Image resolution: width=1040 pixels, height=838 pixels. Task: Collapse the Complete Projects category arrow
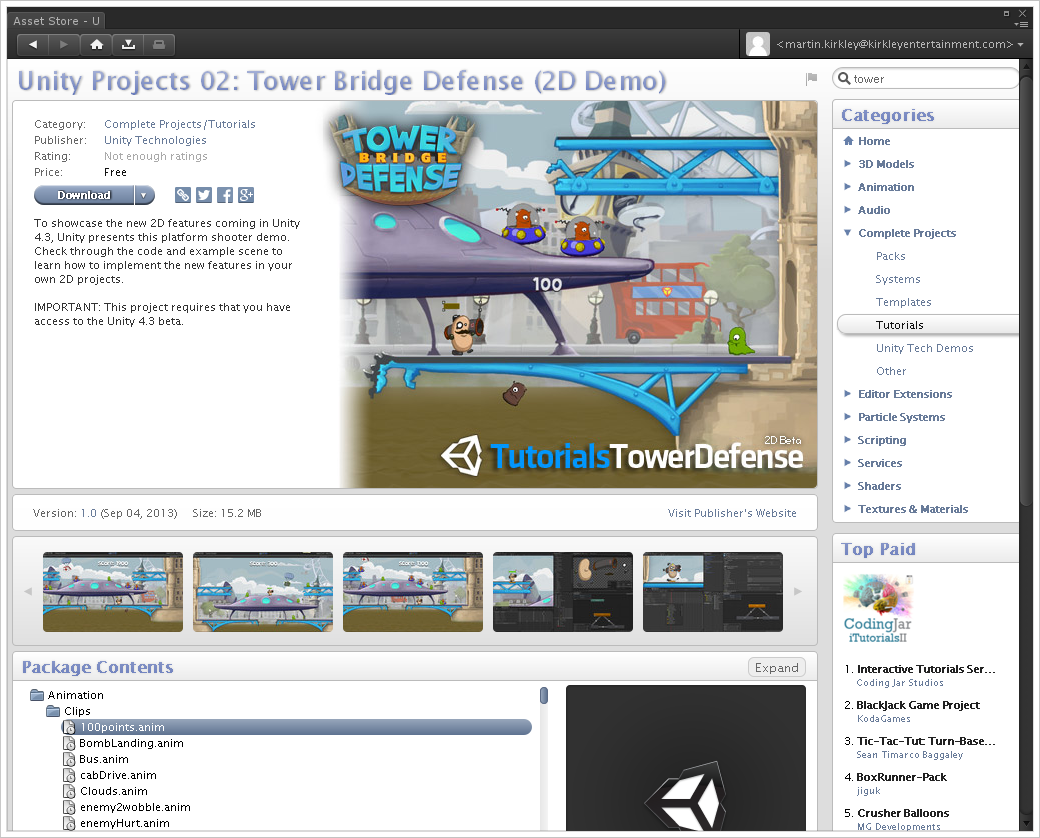point(847,232)
